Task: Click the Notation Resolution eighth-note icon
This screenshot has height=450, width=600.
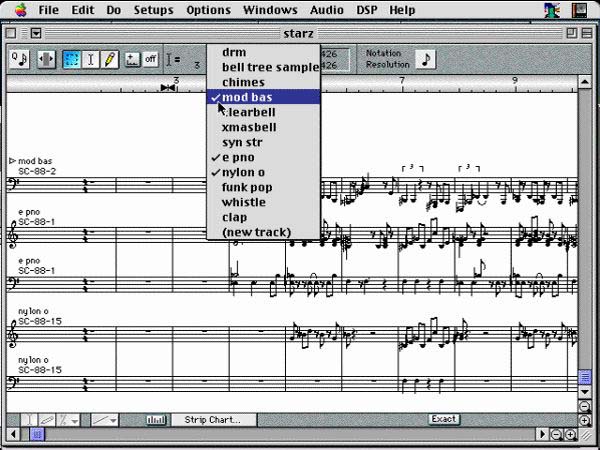Action: pyautogui.click(x=425, y=59)
